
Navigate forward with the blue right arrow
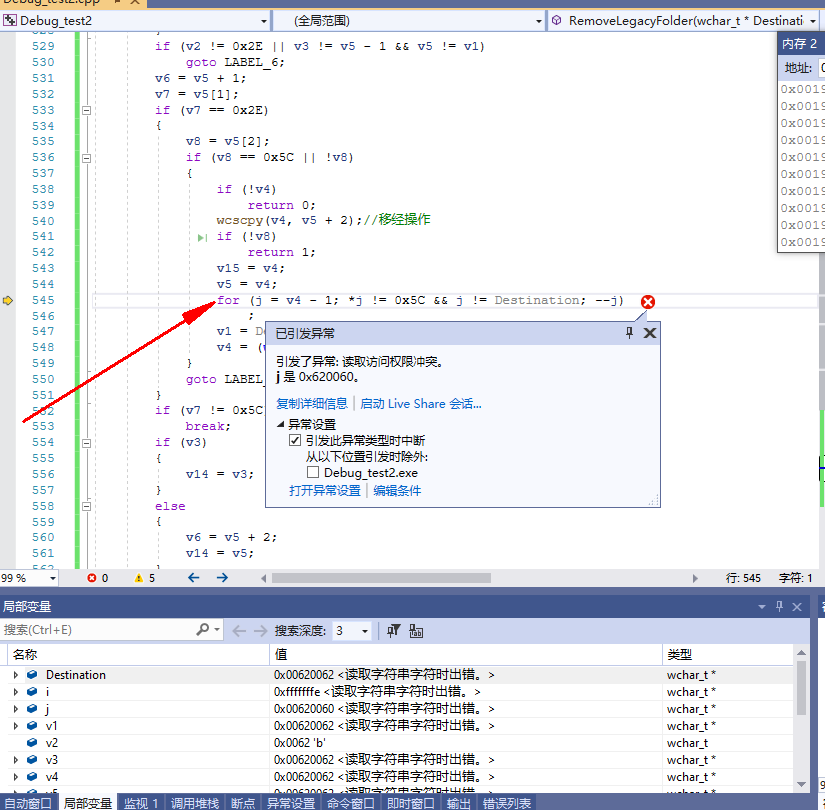[222, 578]
